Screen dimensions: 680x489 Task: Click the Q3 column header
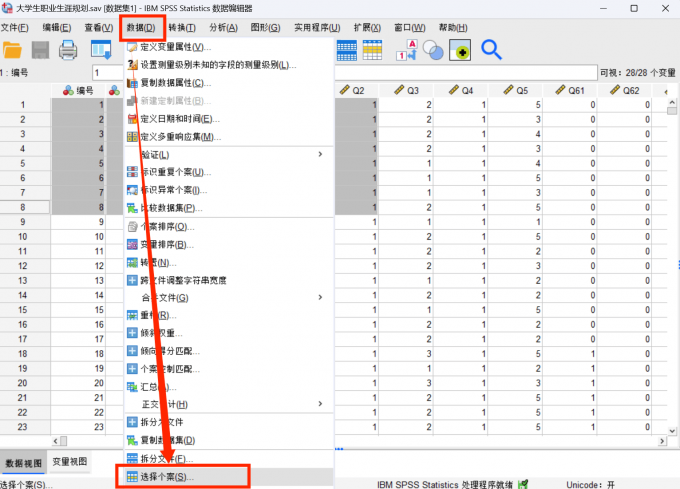pyautogui.click(x=406, y=91)
